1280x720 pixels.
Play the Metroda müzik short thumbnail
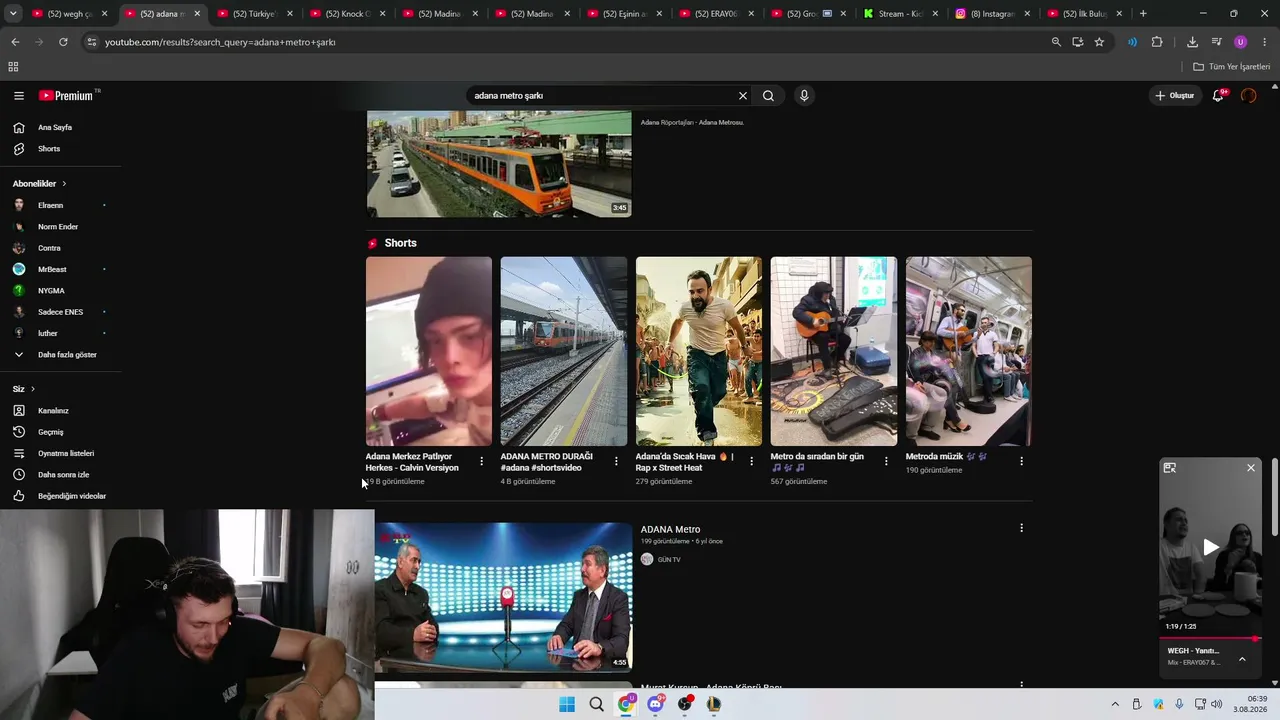click(x=969, y=351)
